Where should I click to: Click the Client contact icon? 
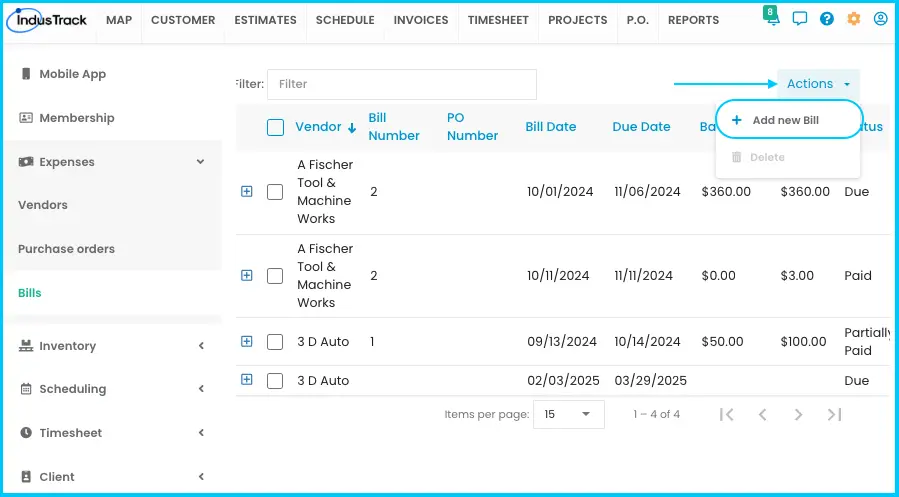click(x=26, y=476)
